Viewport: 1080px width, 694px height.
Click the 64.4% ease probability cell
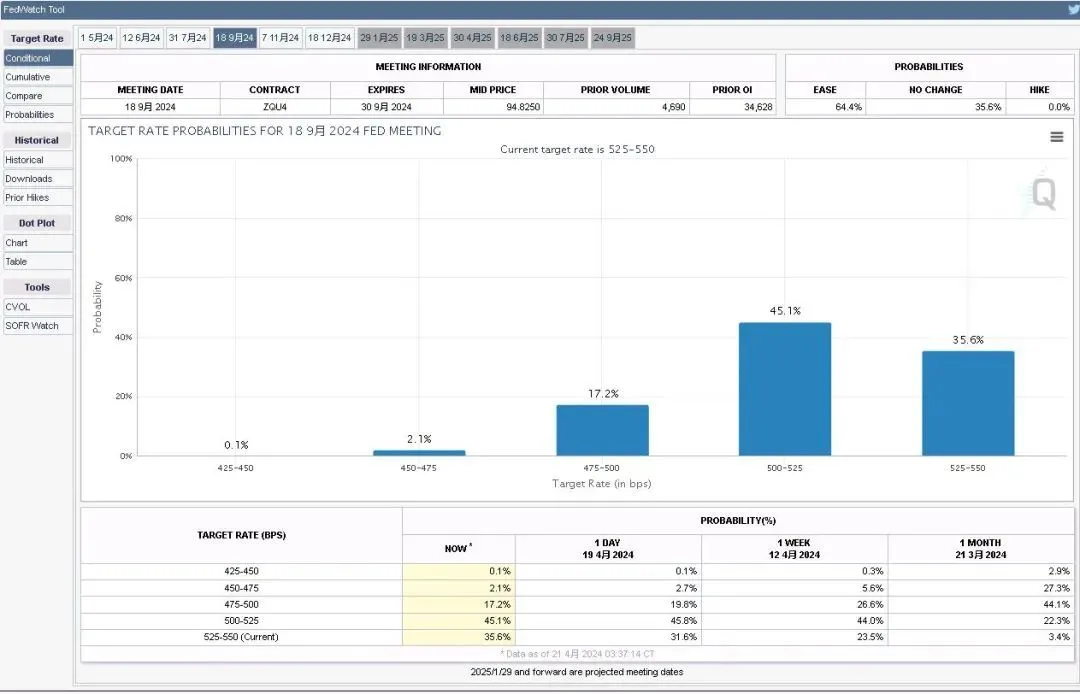[x=825, y=107]
